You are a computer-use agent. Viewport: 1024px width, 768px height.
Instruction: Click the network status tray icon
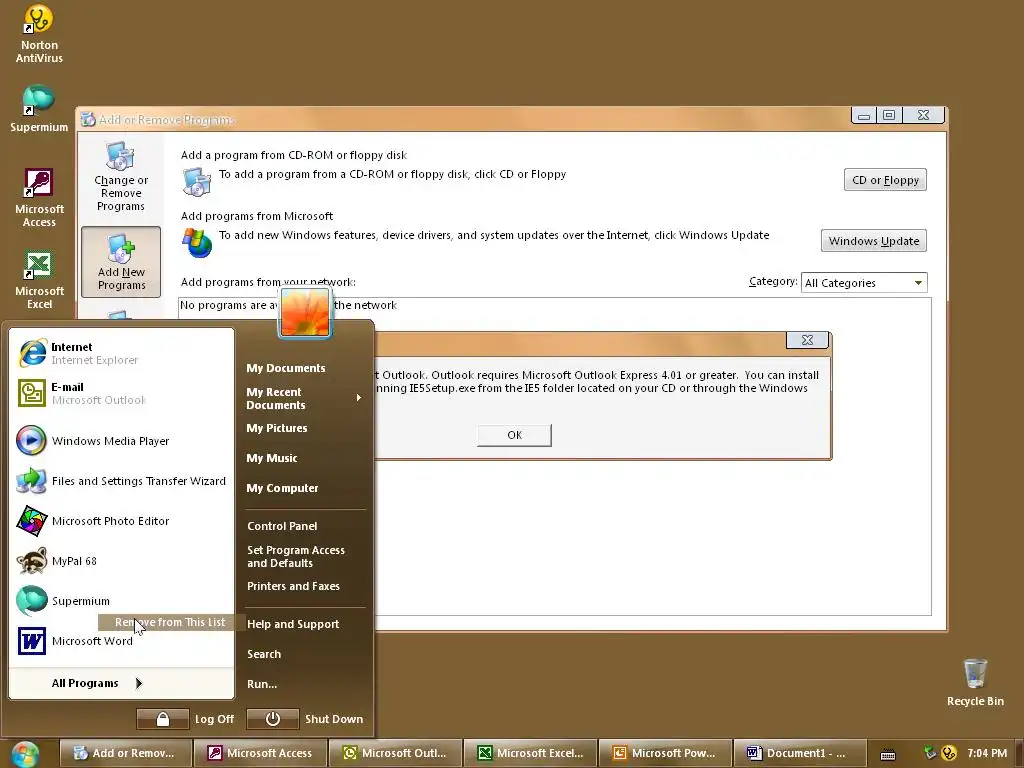[931, 753]
